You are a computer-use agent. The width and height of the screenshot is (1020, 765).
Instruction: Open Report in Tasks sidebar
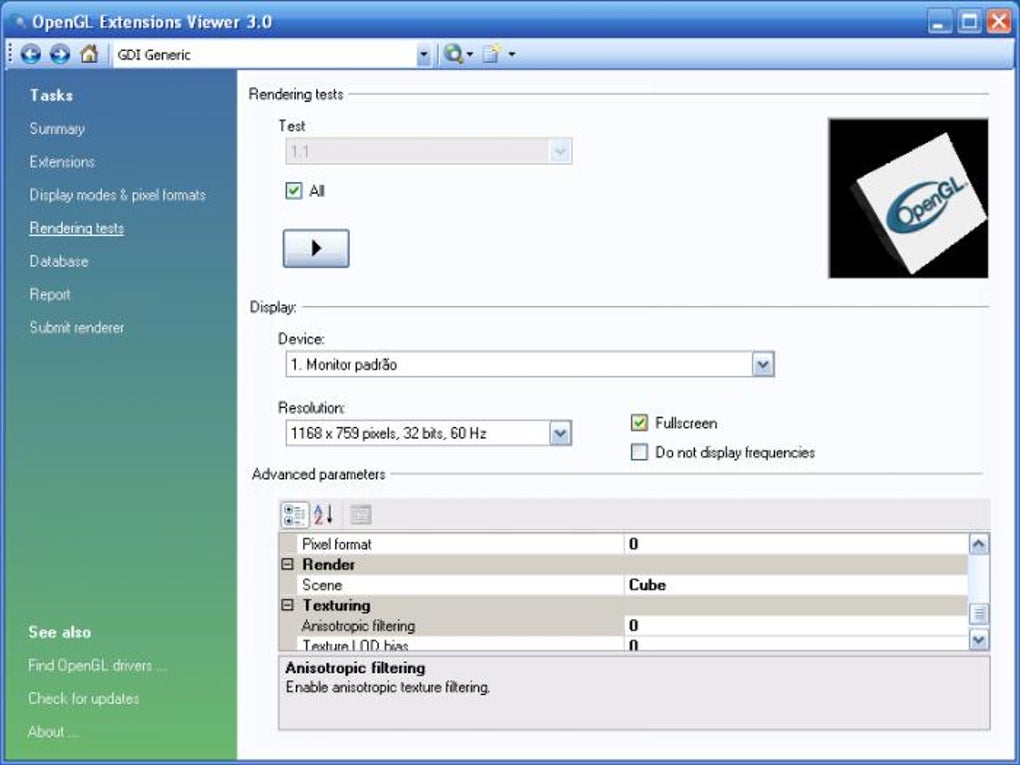pyautogui.click(x=49, y=295)
